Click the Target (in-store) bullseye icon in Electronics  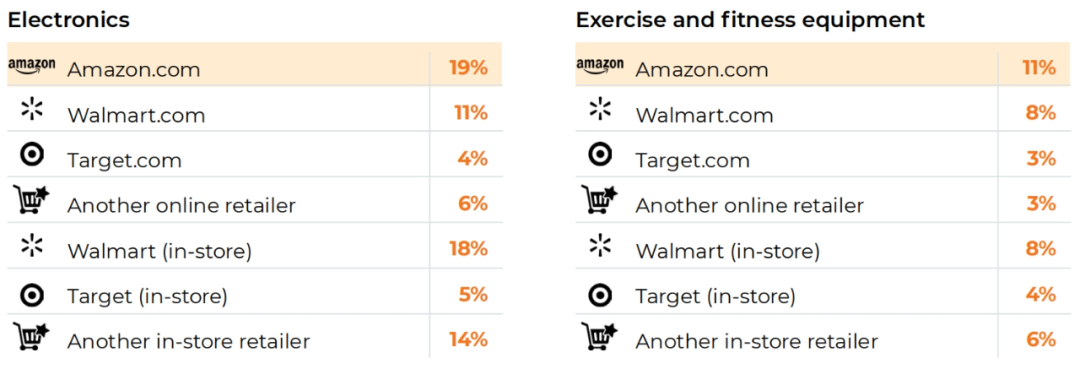pyautogui.click(x=32, y=296)
